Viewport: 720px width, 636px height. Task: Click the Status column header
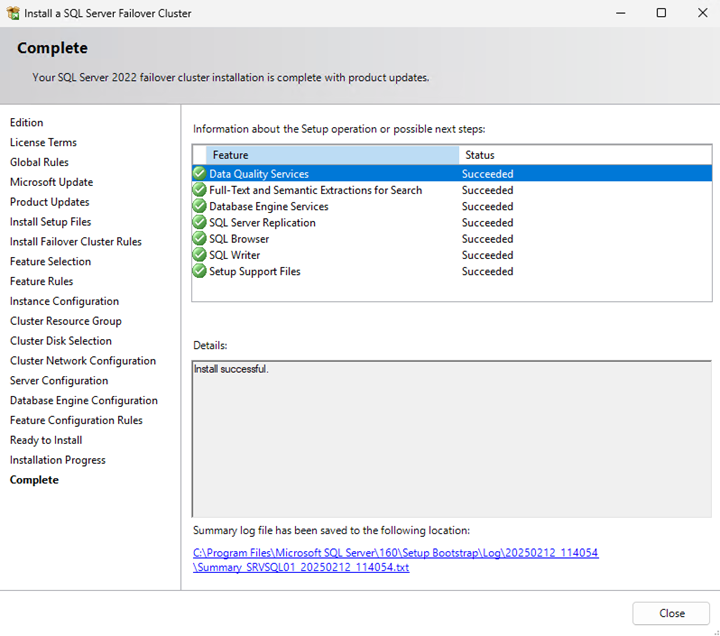coord(585,155)
